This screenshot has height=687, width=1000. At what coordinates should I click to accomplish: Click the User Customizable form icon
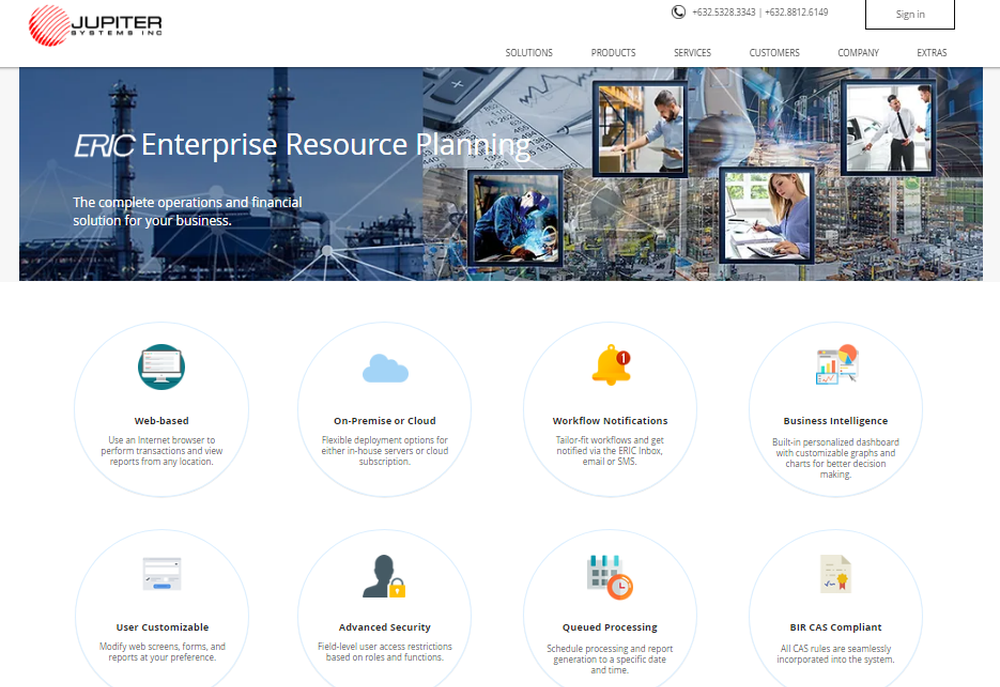[x=162, y=573]
